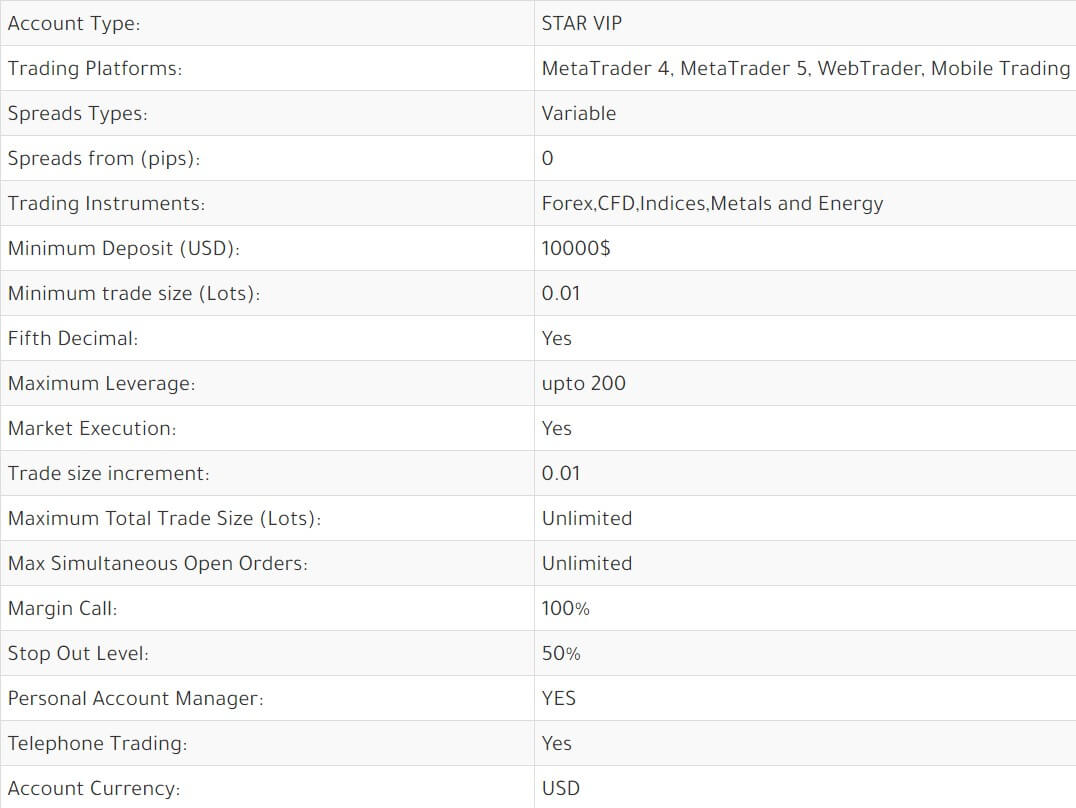Select the Minimum Deposit (USD) label

pos(124,249)
